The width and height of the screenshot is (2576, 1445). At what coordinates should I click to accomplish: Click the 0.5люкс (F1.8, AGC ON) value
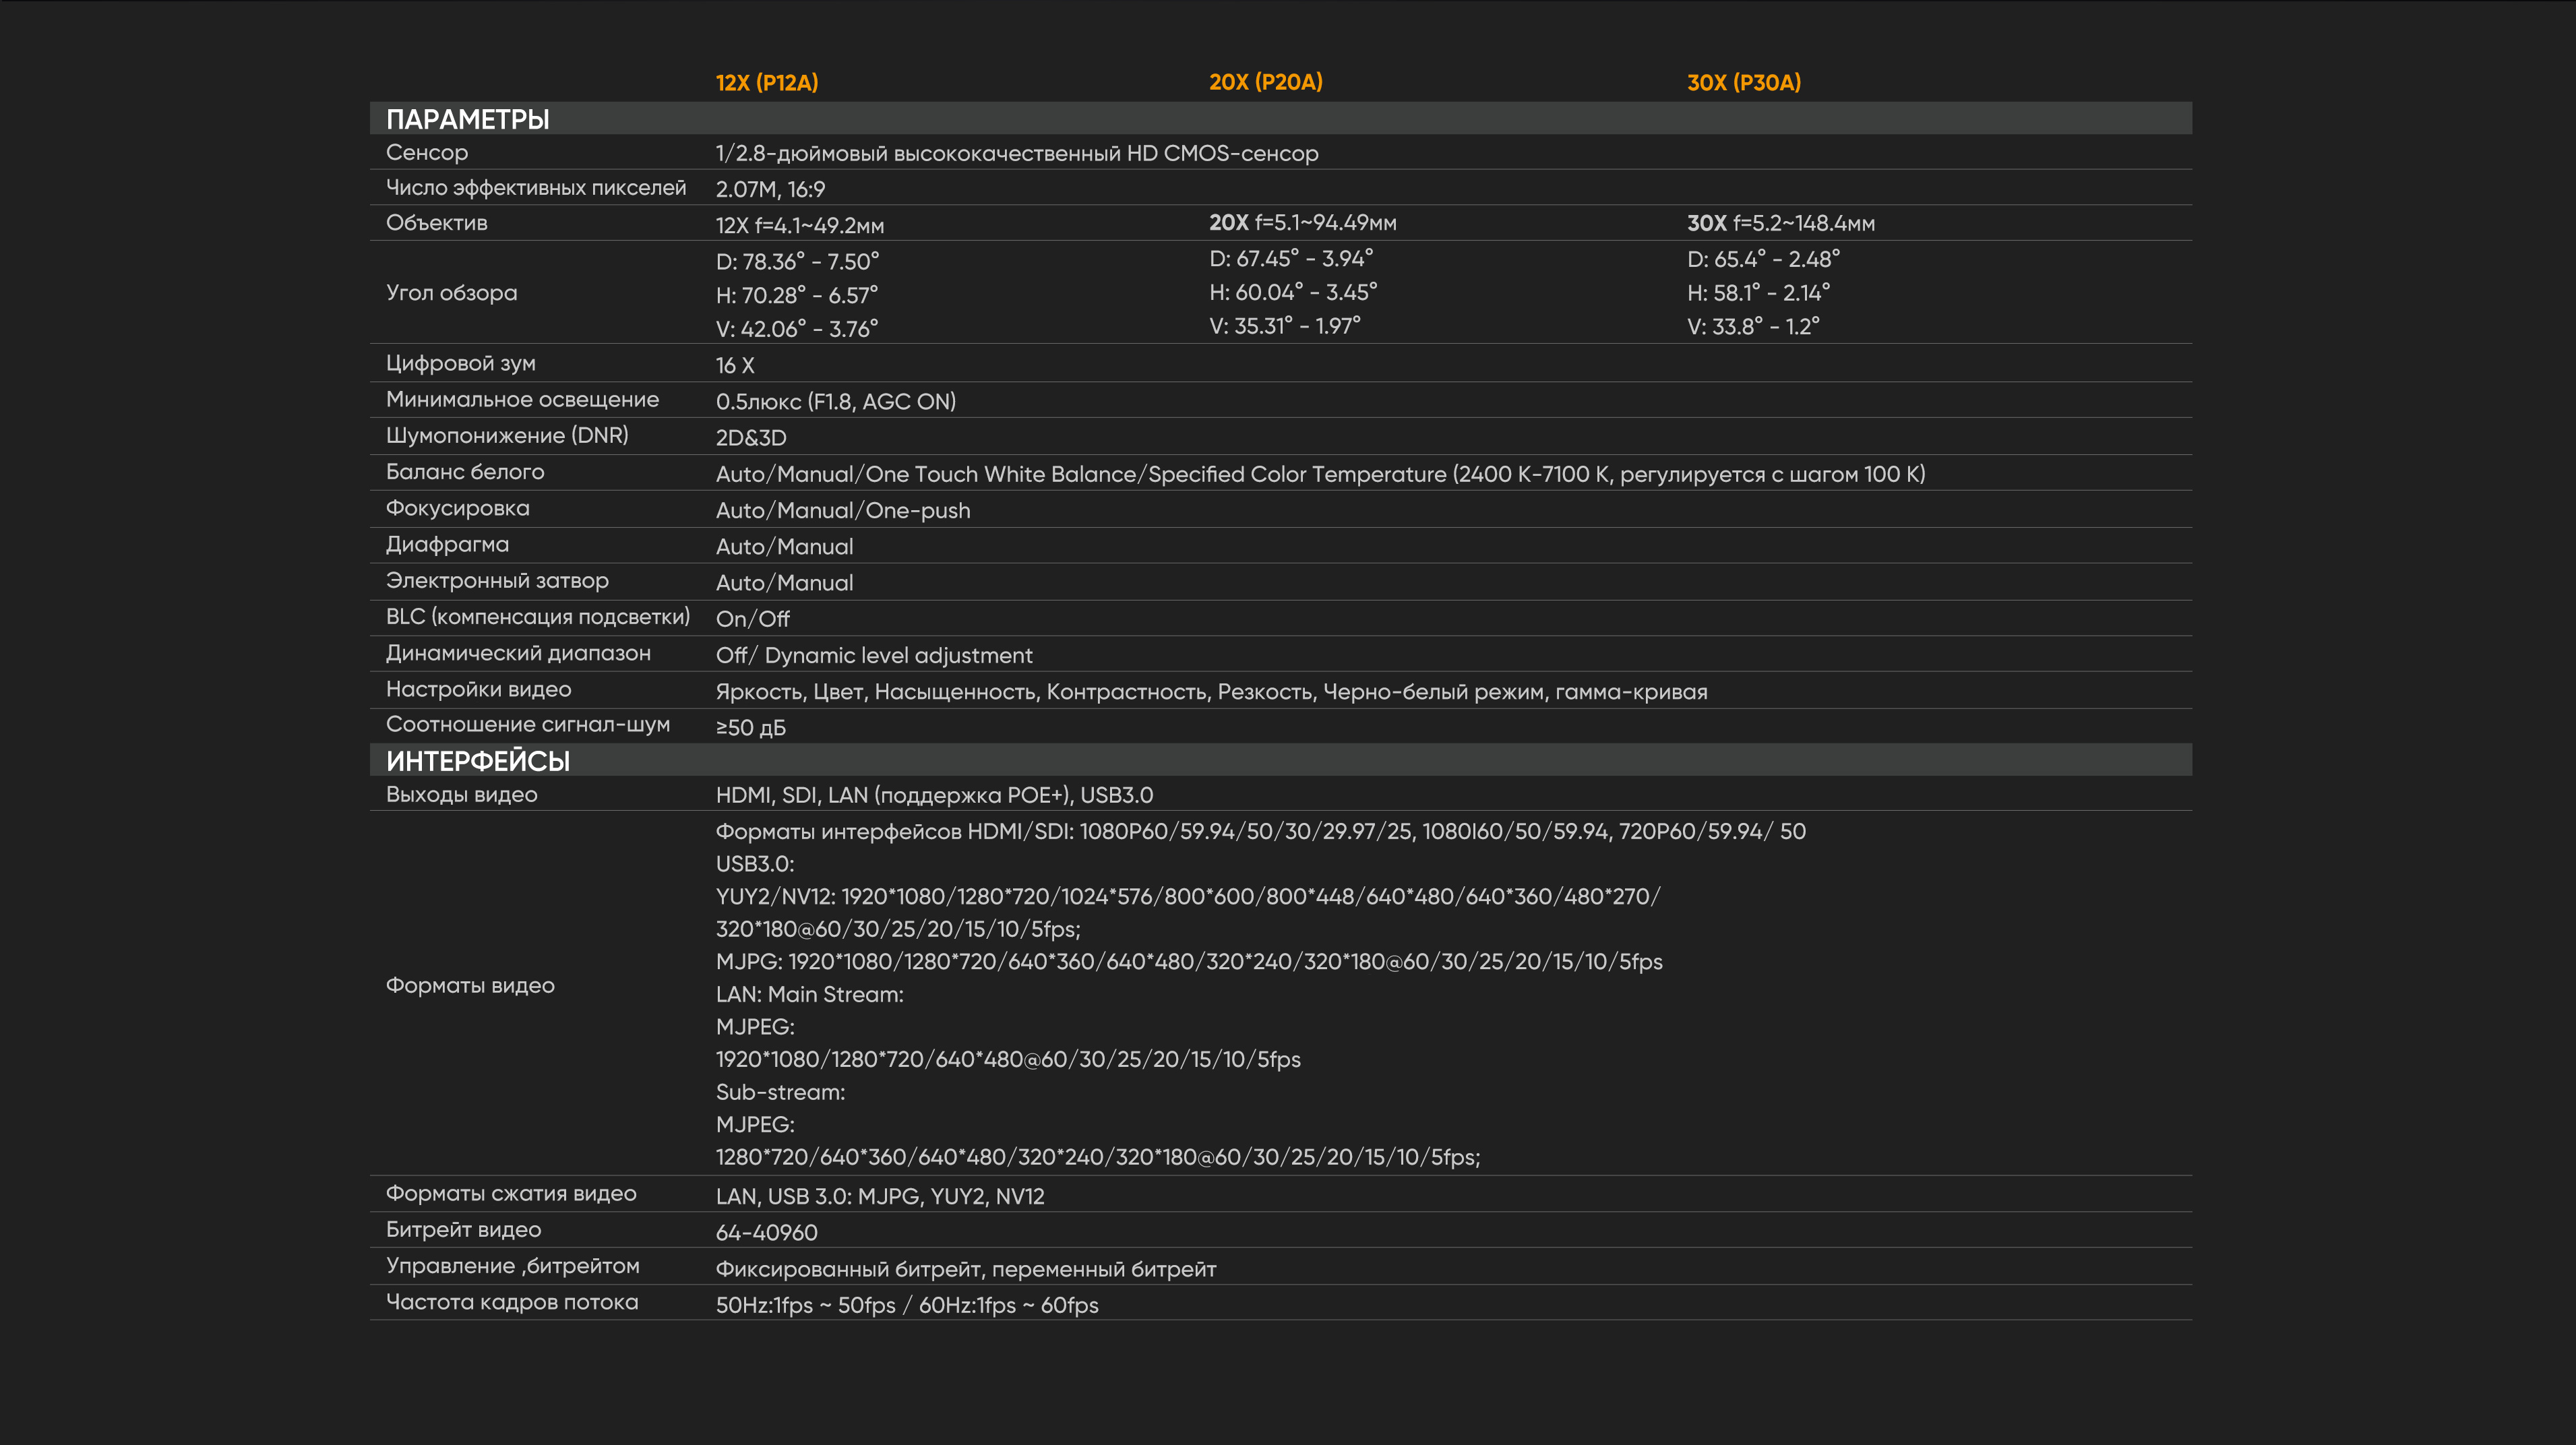click(836, 402)
